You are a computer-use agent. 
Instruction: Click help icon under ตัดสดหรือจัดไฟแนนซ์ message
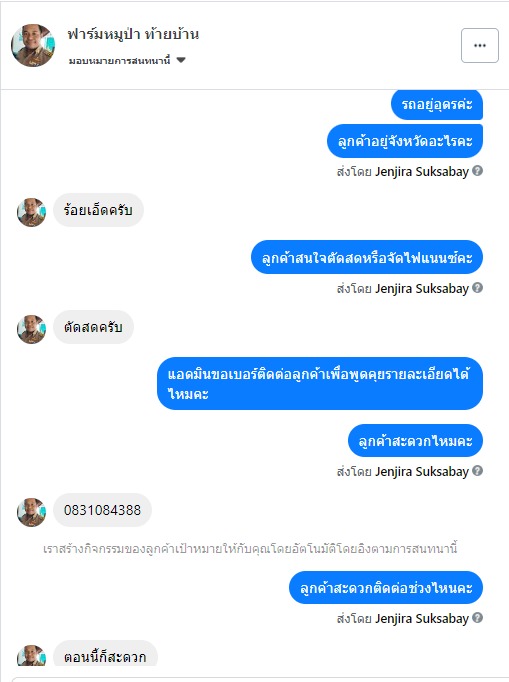pos(477,288)
